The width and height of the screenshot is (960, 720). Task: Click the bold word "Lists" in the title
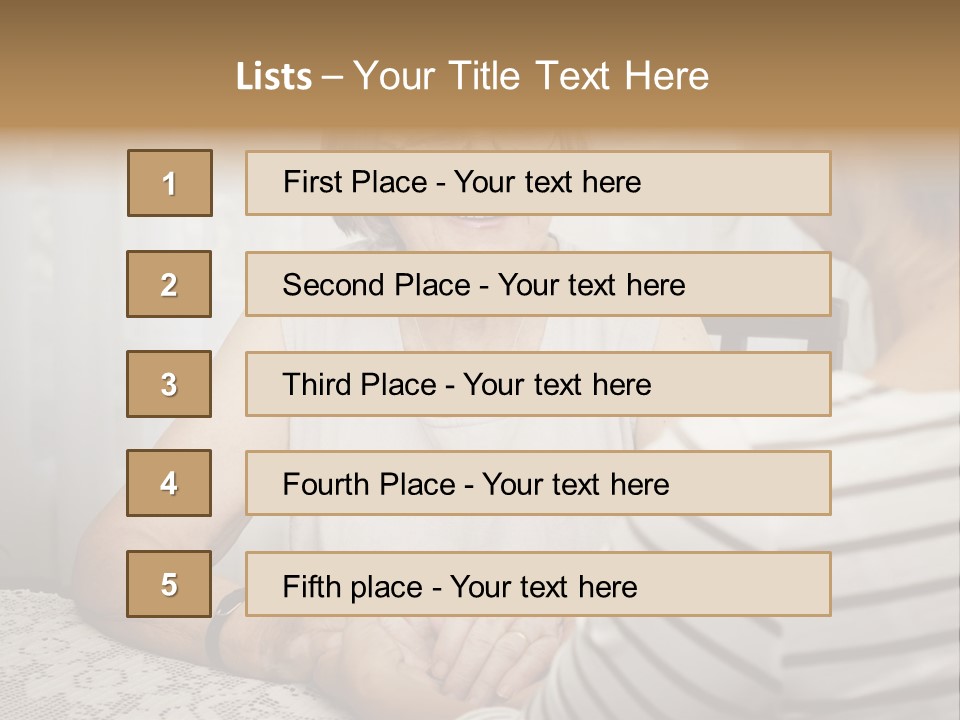[273, 77]
